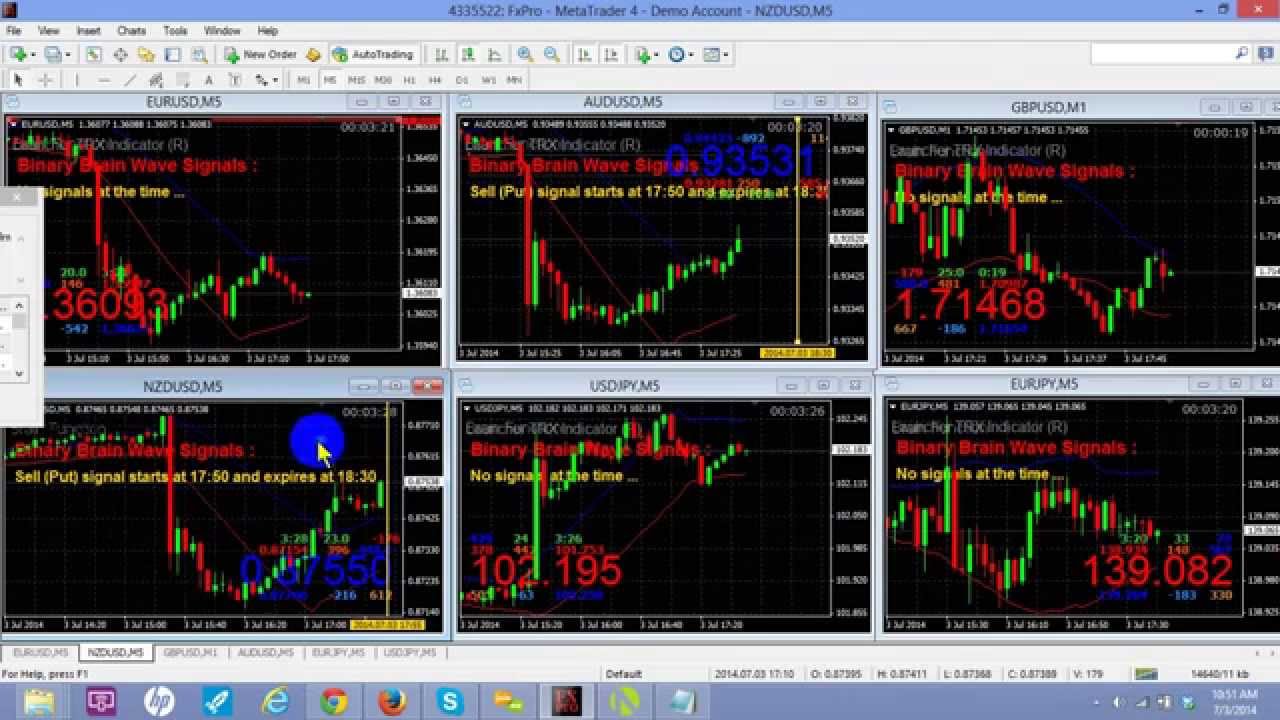1280x720 pixels.
Task: Open the Templates icon
Action: 710,54
